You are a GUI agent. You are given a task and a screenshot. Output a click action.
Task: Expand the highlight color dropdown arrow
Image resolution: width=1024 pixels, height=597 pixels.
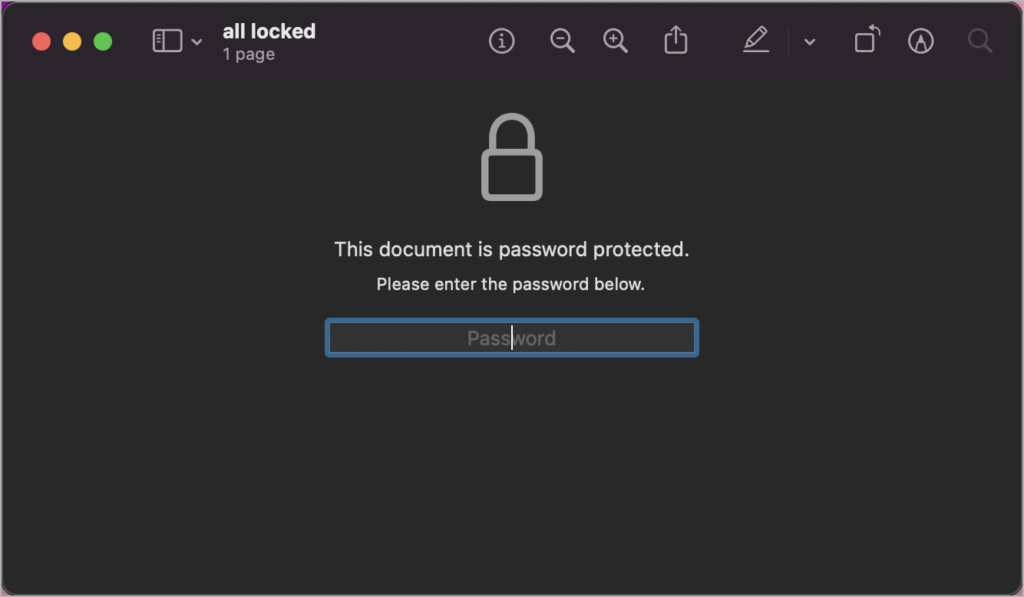point(810,42)
